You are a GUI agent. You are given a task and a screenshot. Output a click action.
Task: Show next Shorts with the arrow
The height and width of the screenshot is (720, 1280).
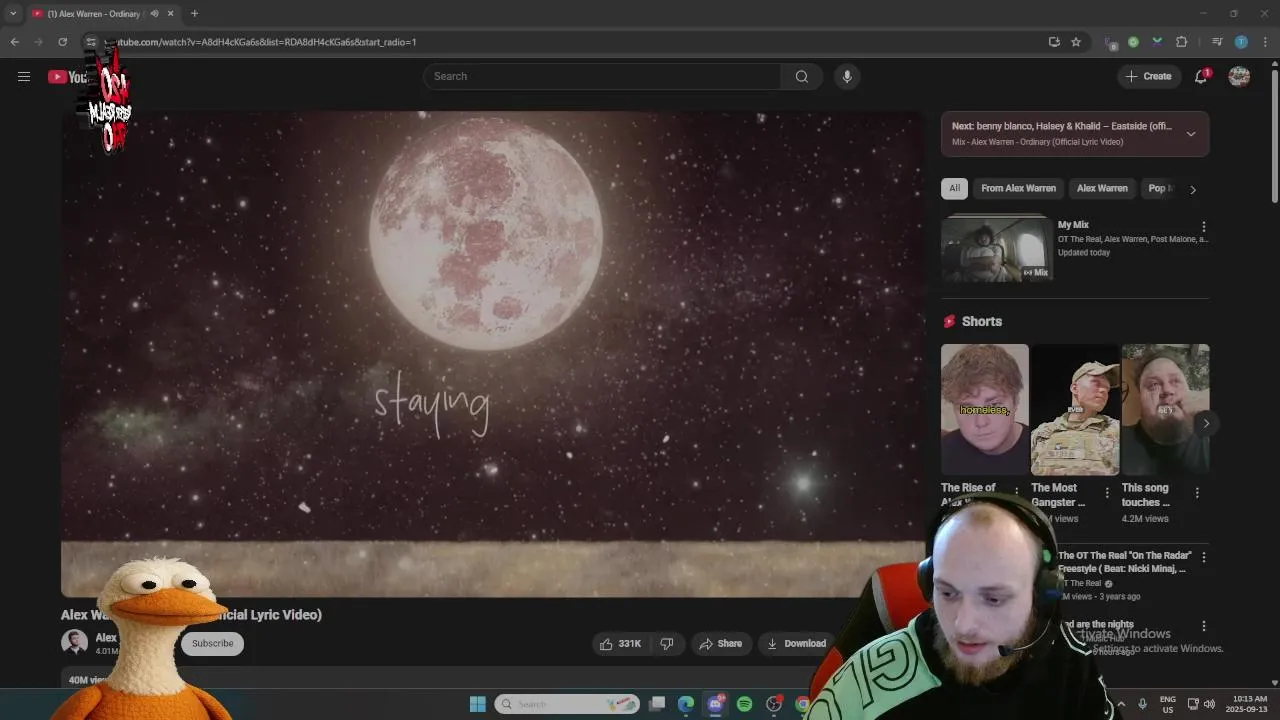pos(1206,423)
